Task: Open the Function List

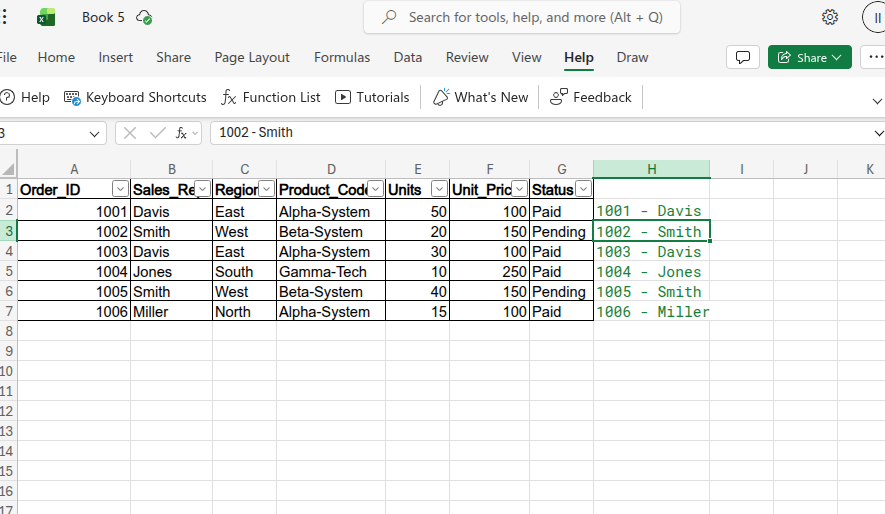Action: (270, 98)
